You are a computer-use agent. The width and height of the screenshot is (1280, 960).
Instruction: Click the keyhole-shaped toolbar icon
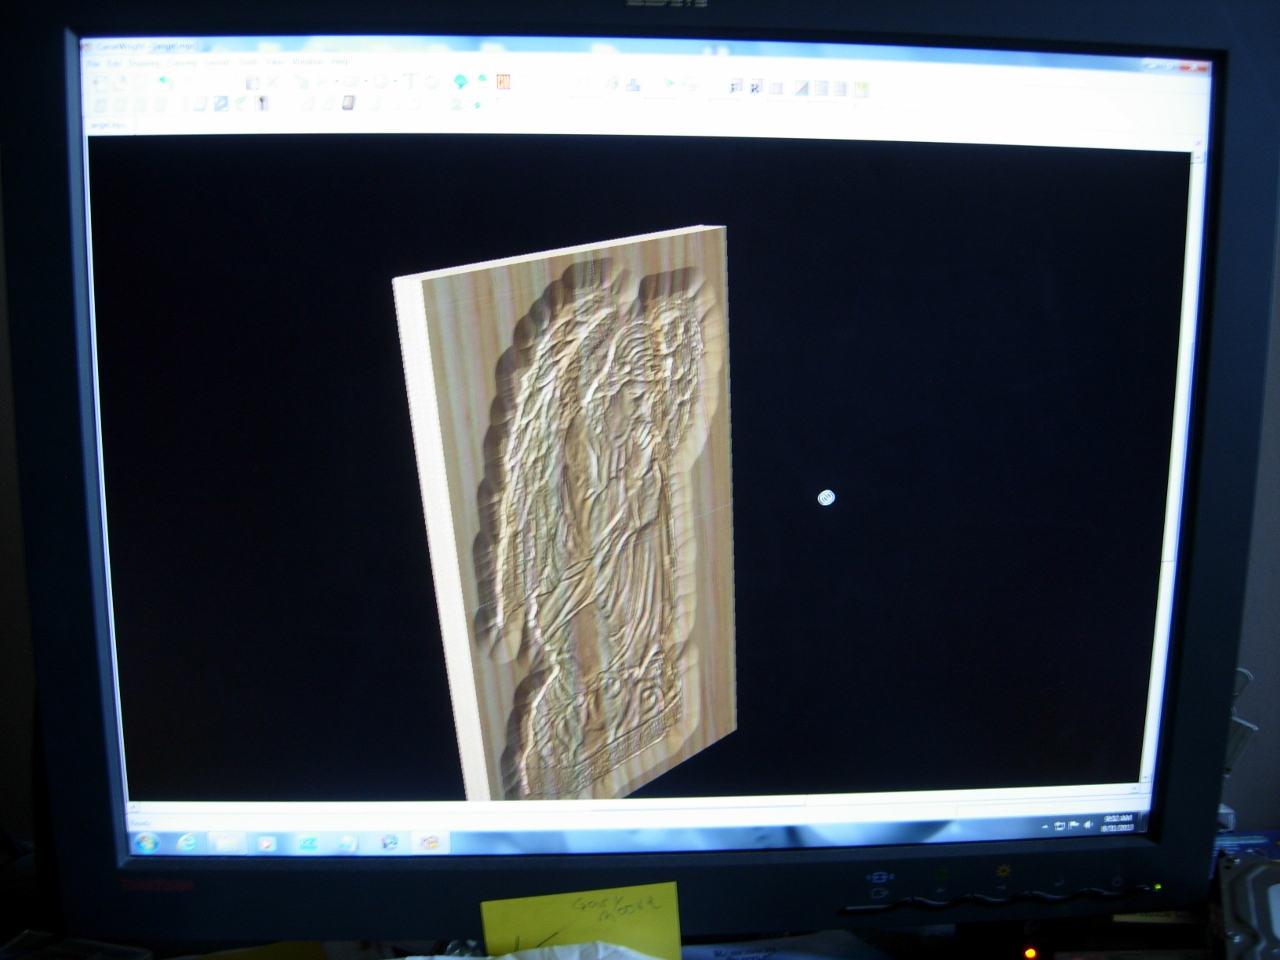pyautogui.click(x=262, y=102)
